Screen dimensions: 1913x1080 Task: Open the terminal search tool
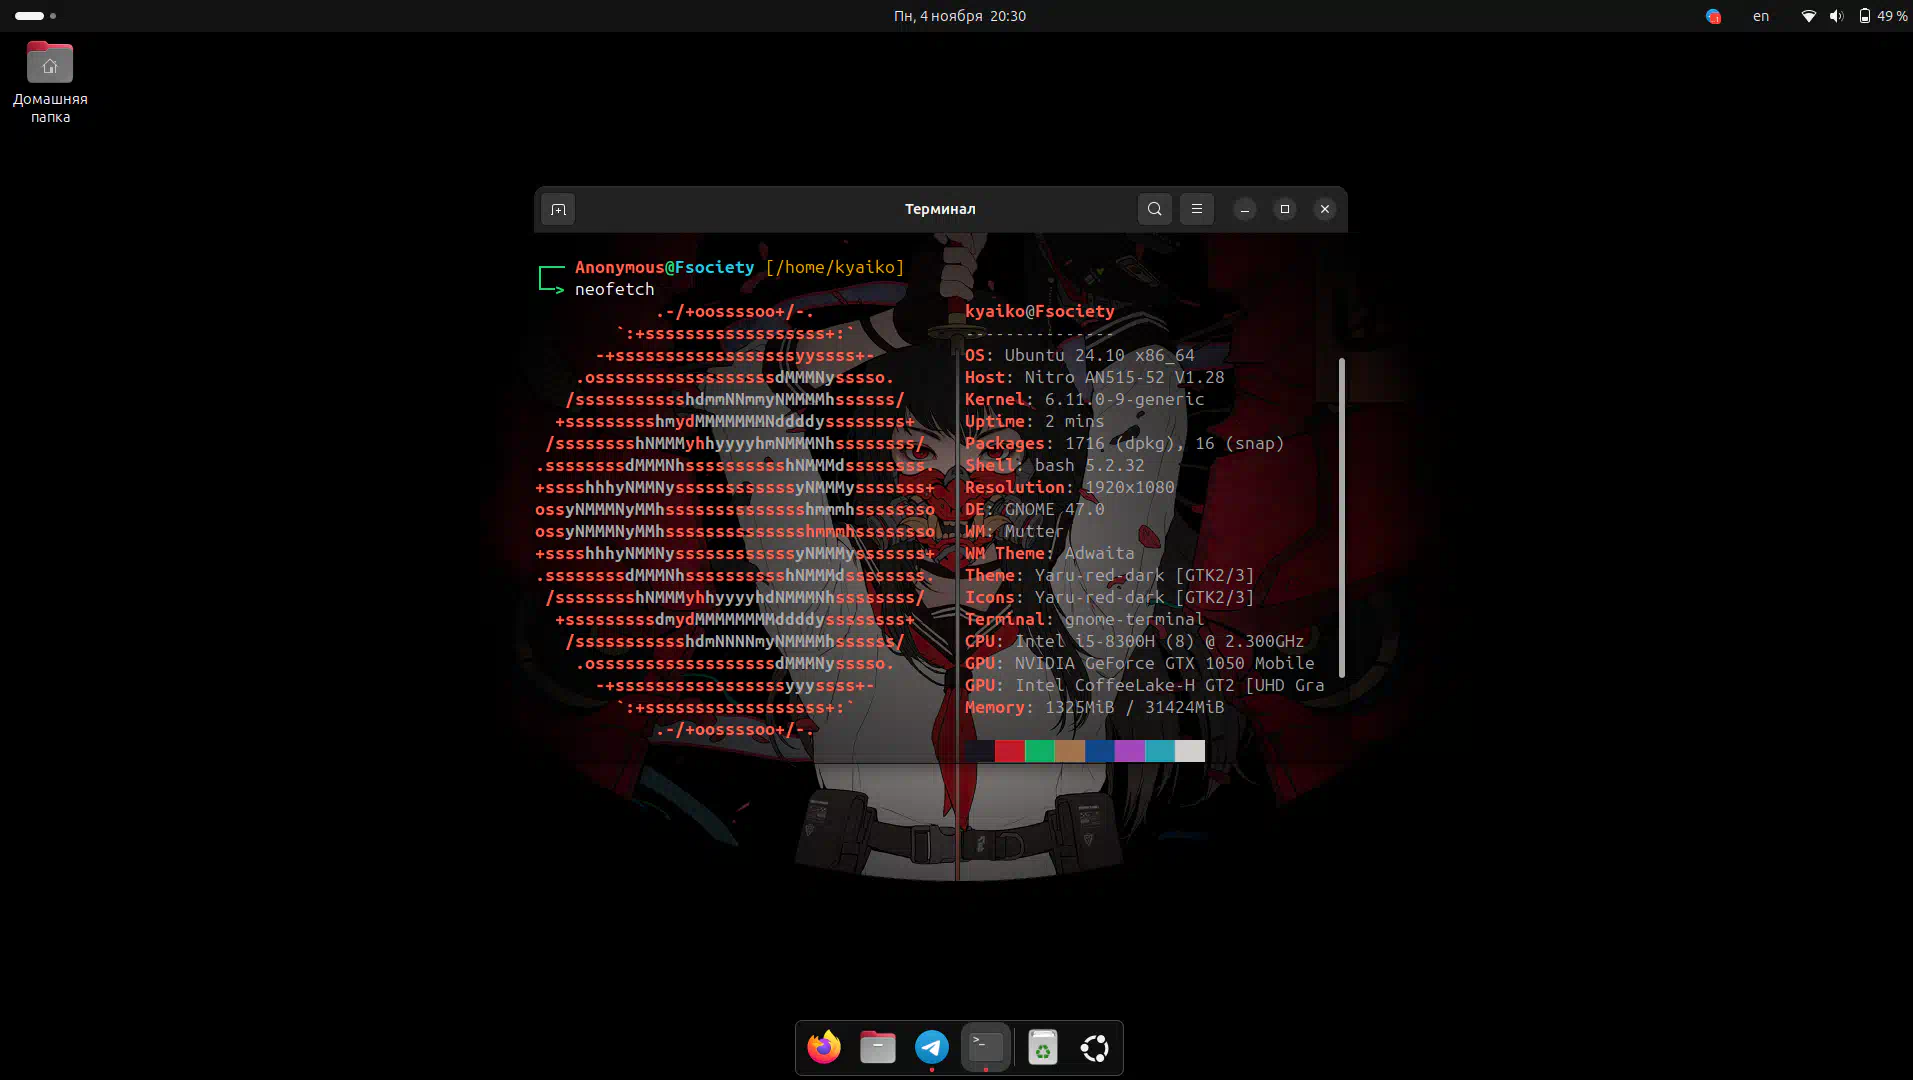(x=1155, y=209)
